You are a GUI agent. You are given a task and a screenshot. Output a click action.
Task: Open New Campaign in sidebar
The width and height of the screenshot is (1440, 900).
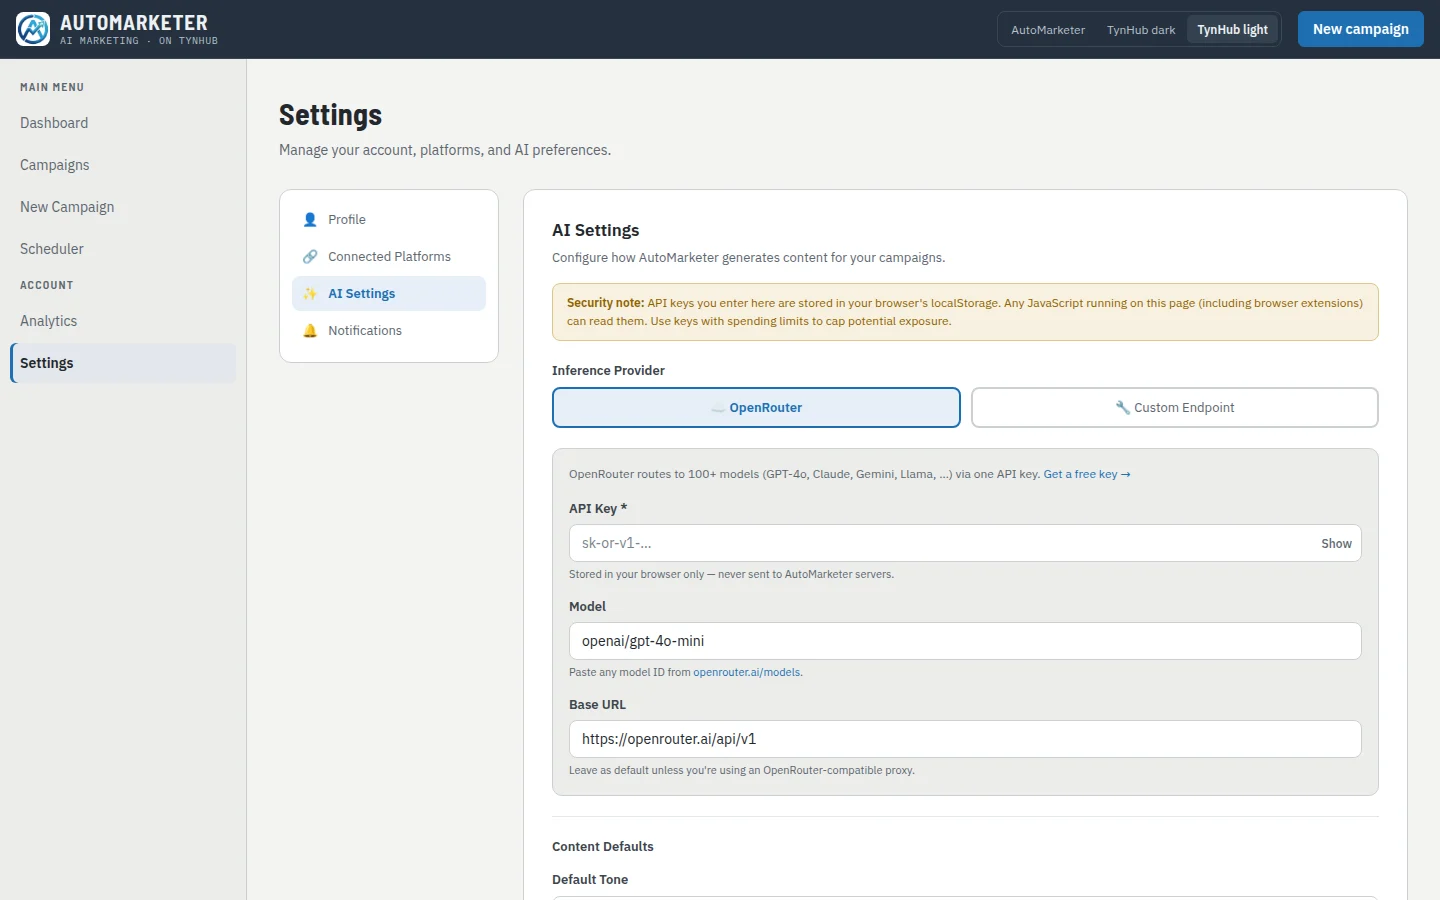pos(123,207)
